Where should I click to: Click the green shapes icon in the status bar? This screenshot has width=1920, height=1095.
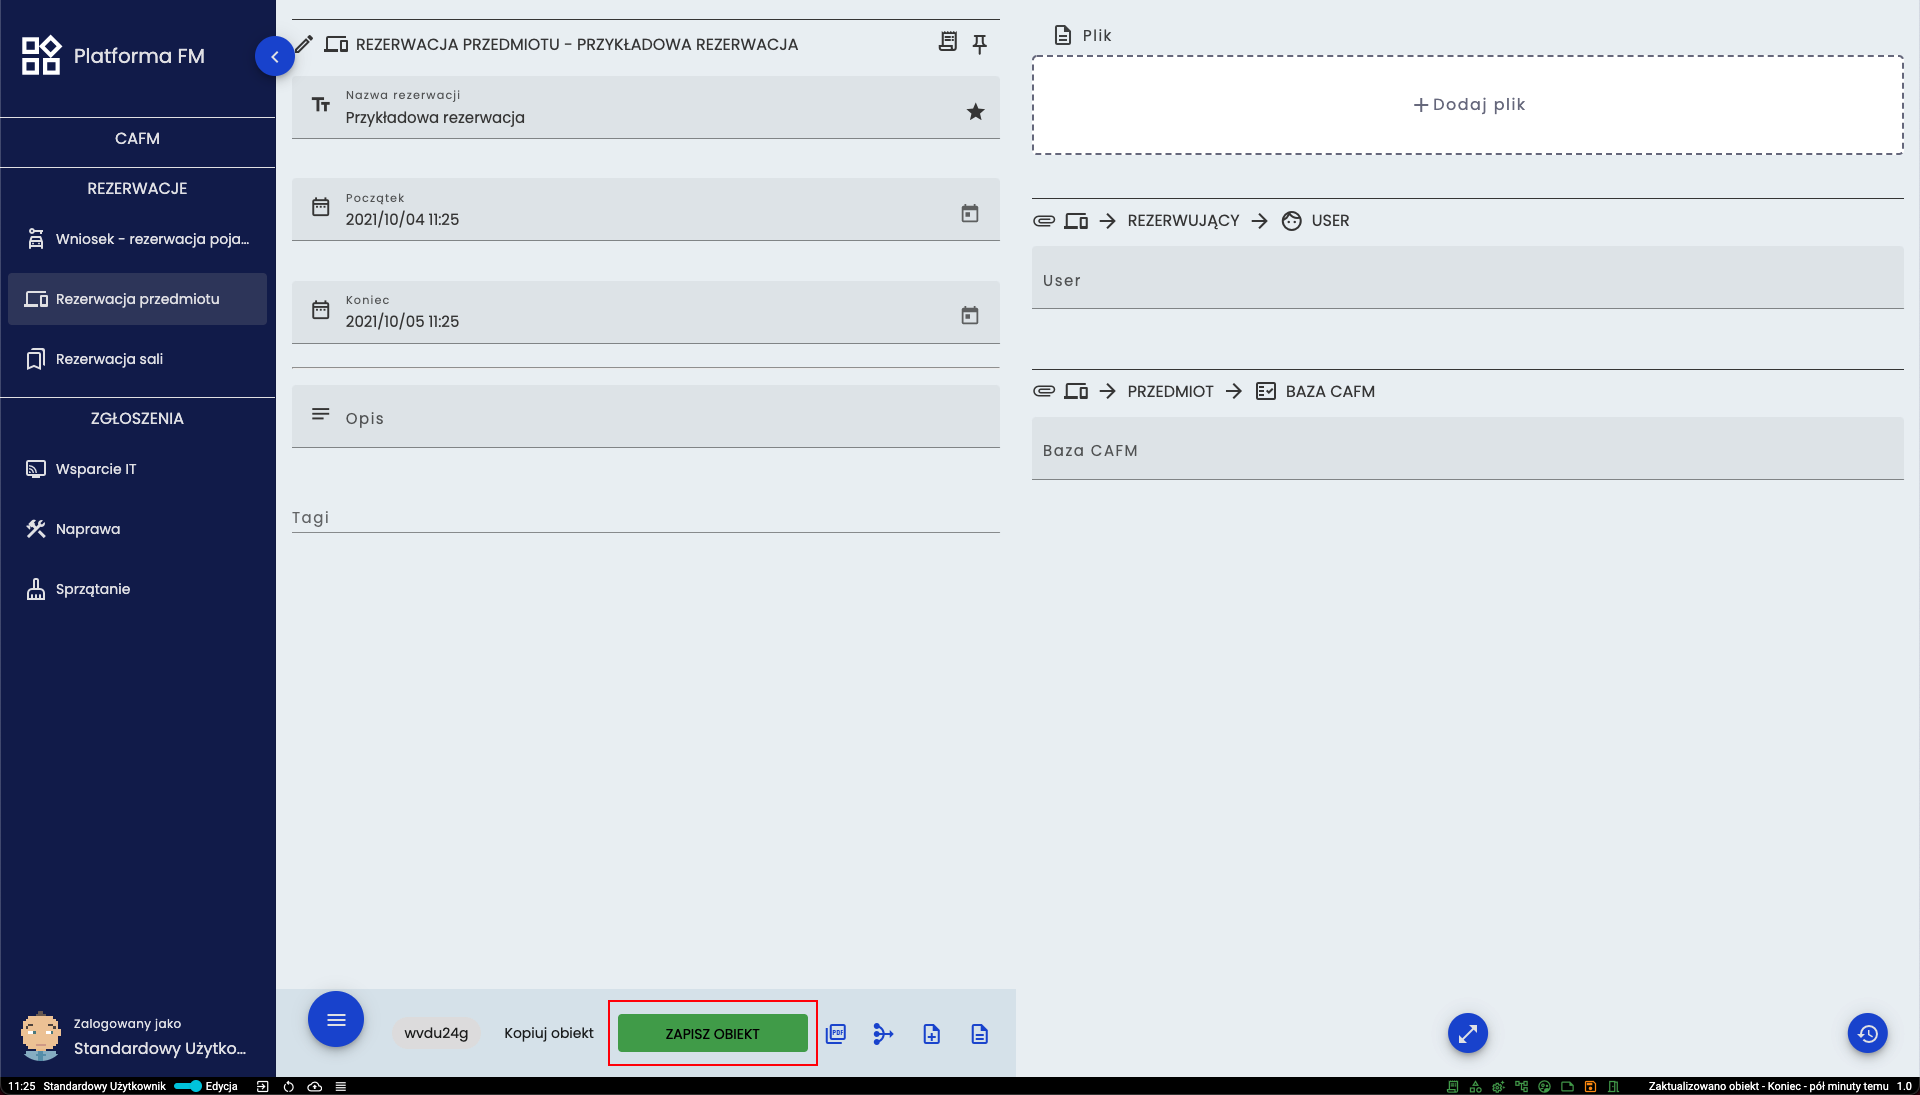pos(1476,1086)
